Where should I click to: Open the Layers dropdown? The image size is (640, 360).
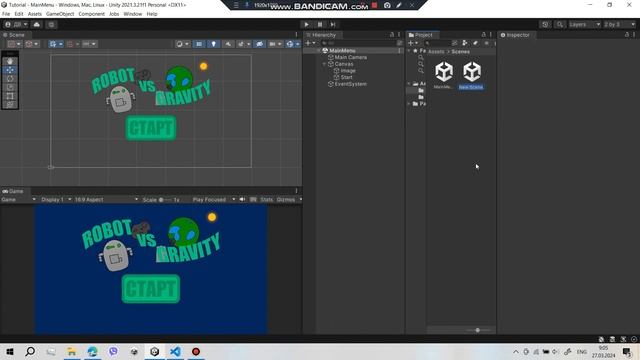[x=585, y=24]
